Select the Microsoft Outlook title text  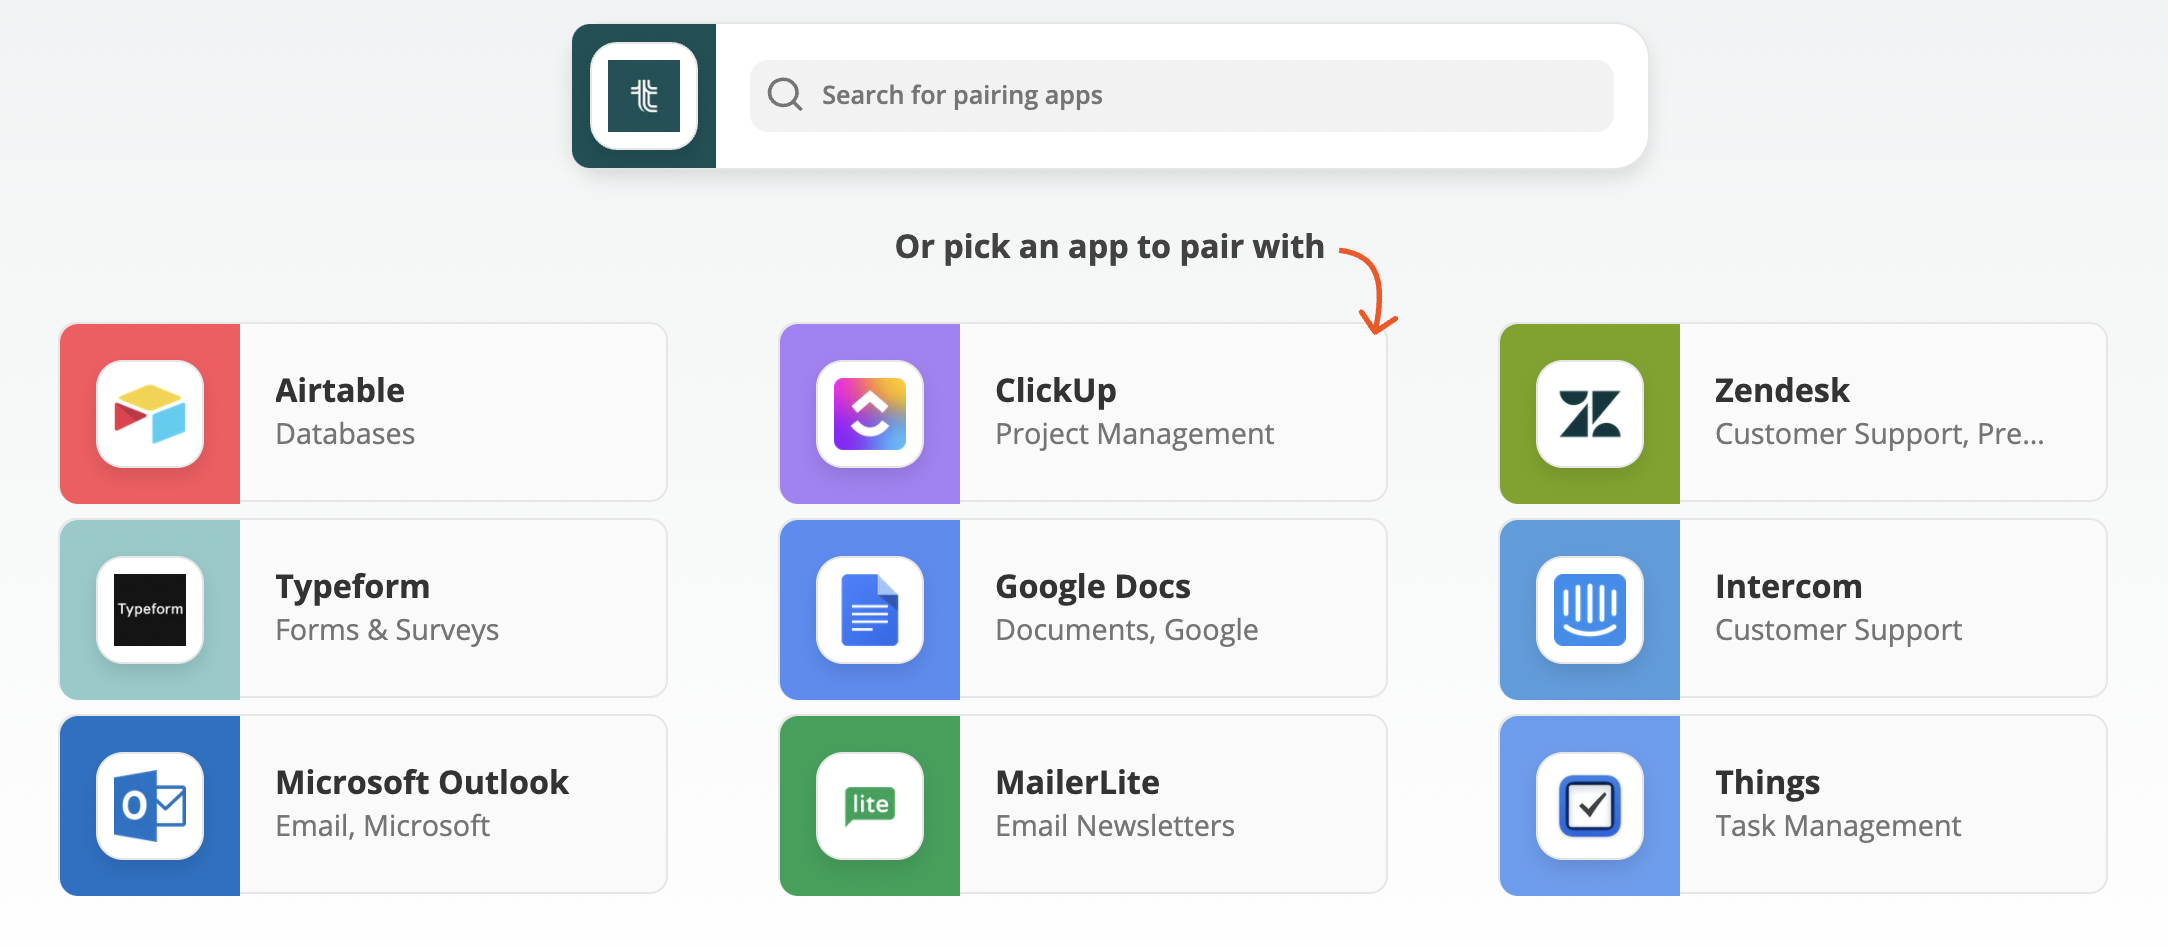point(422,782)
